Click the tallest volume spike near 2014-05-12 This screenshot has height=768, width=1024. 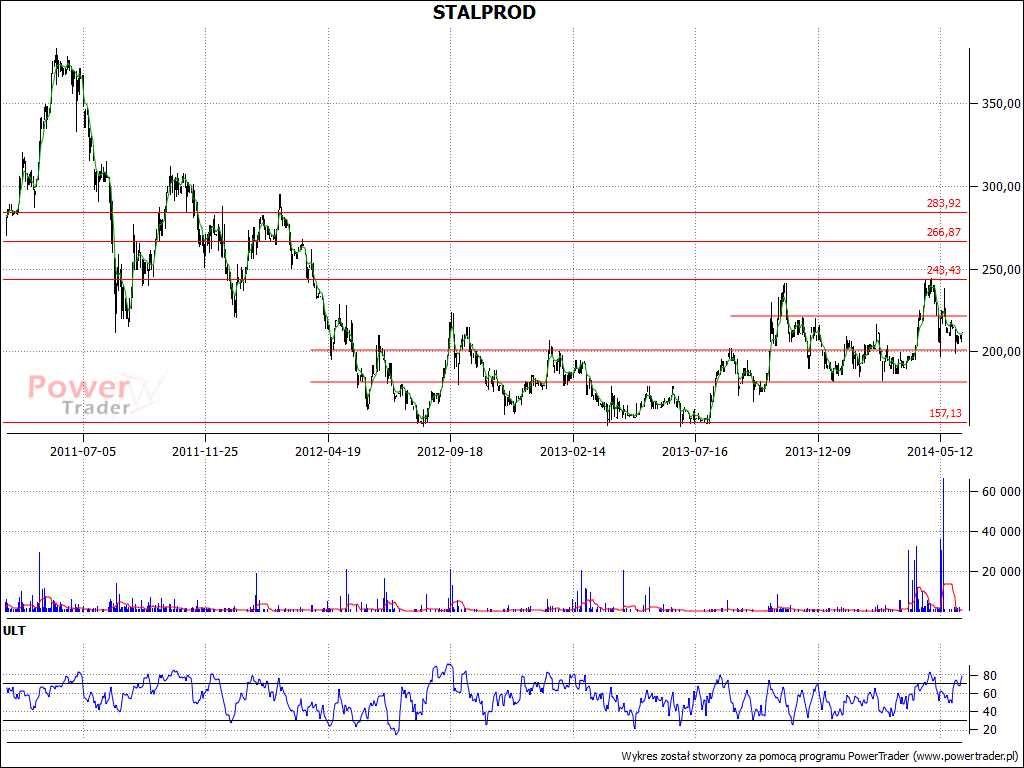pos(943,544)
